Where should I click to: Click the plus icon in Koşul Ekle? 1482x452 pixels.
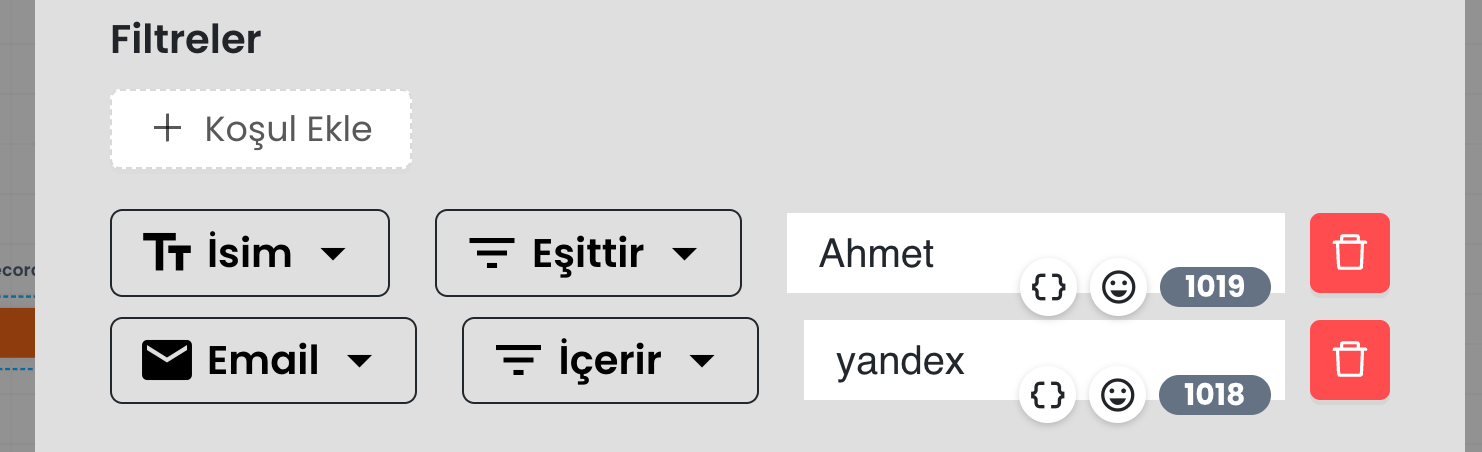pos(167,128)
